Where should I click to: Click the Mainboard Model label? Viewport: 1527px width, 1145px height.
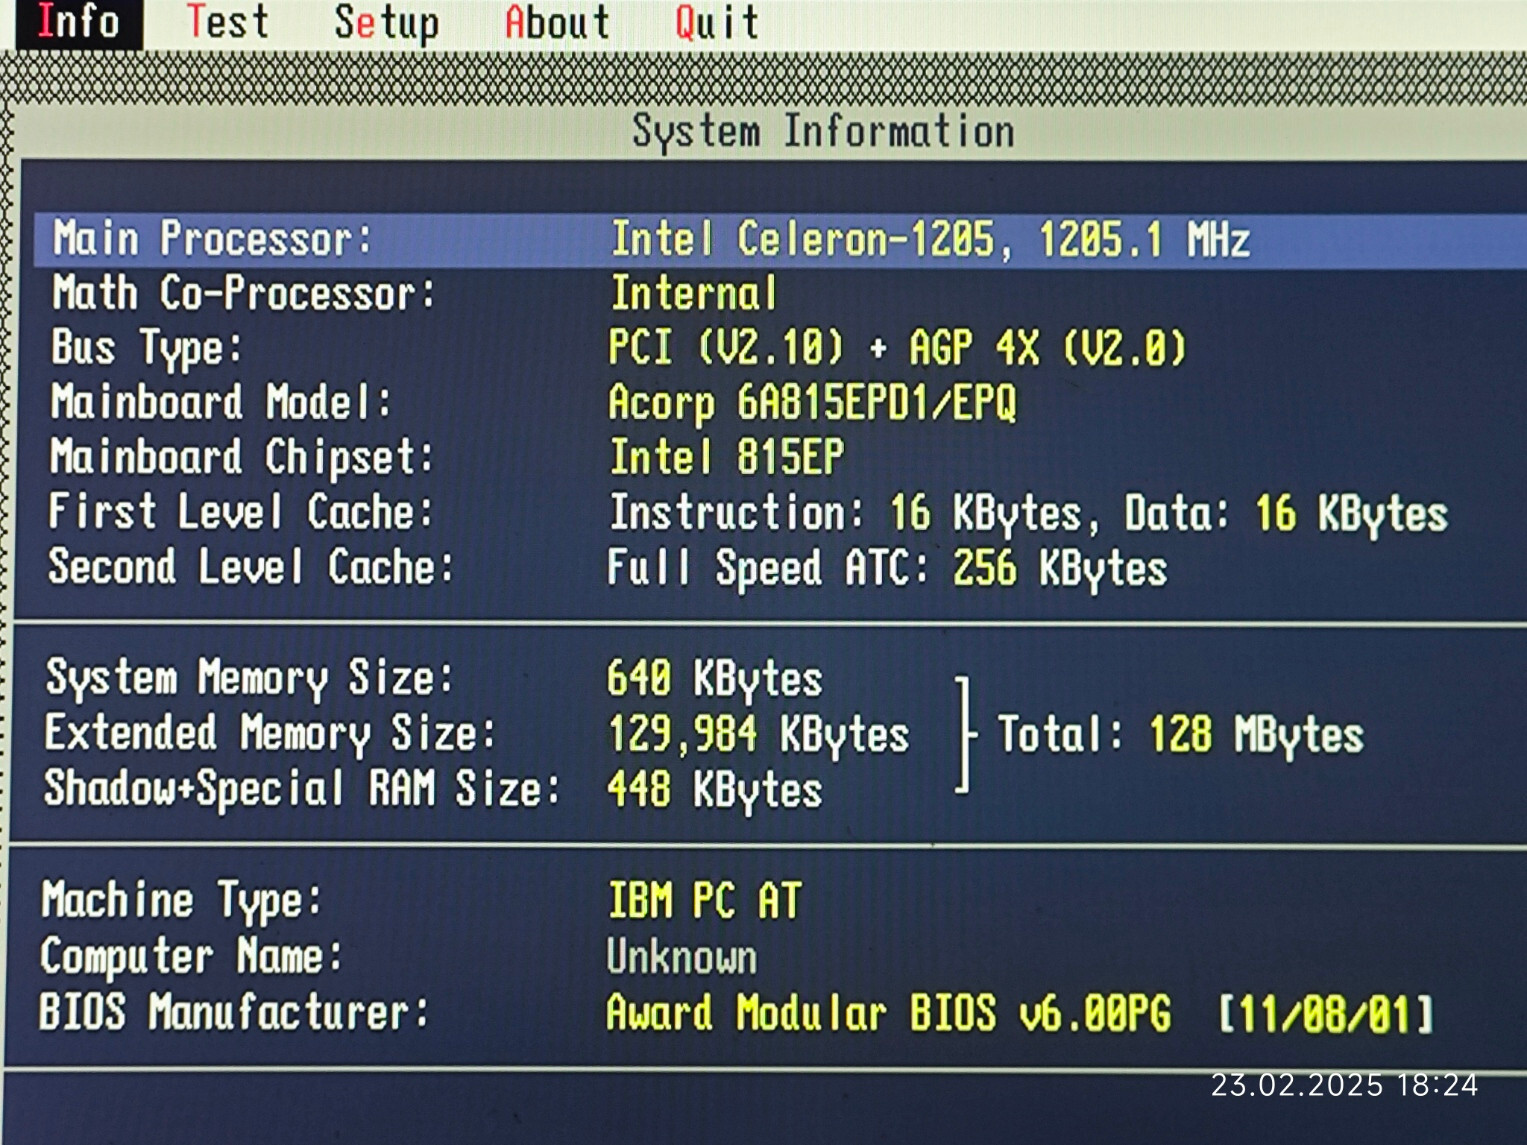point(221,403)
